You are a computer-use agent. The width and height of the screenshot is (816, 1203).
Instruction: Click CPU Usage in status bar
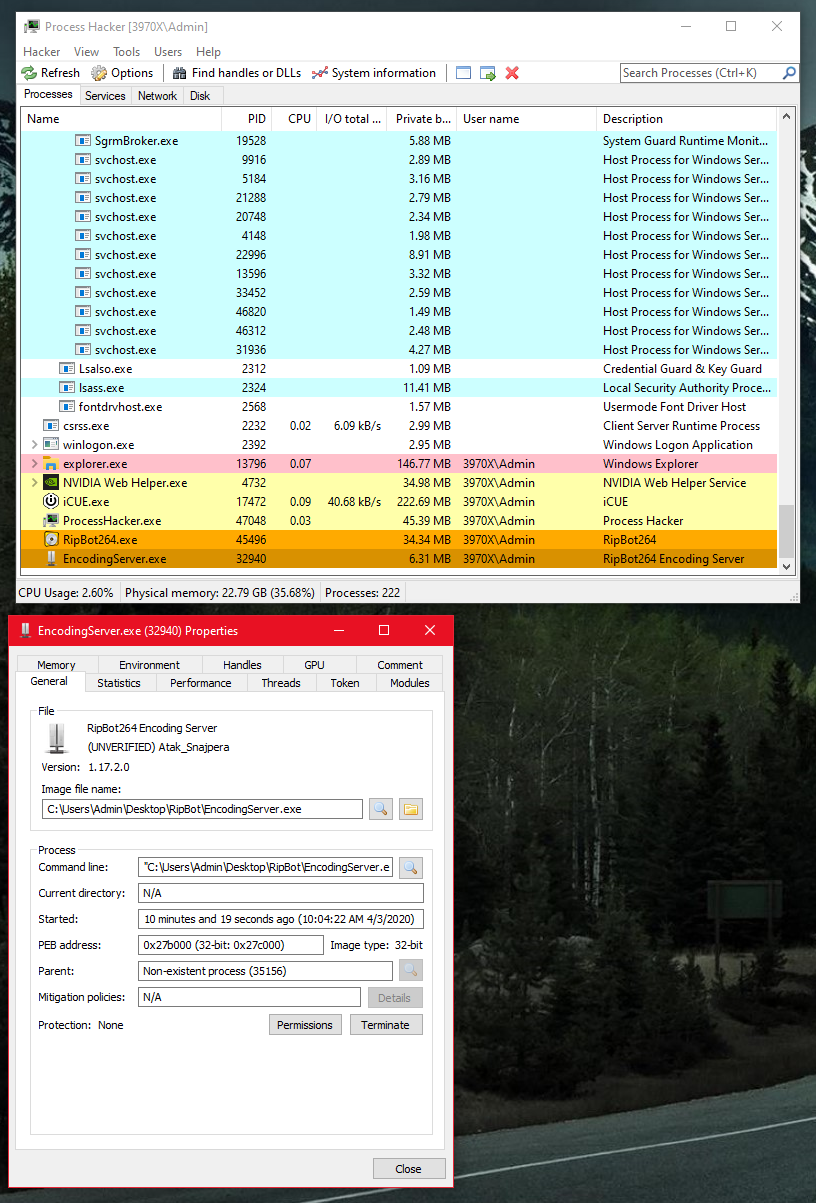point(66,593)
